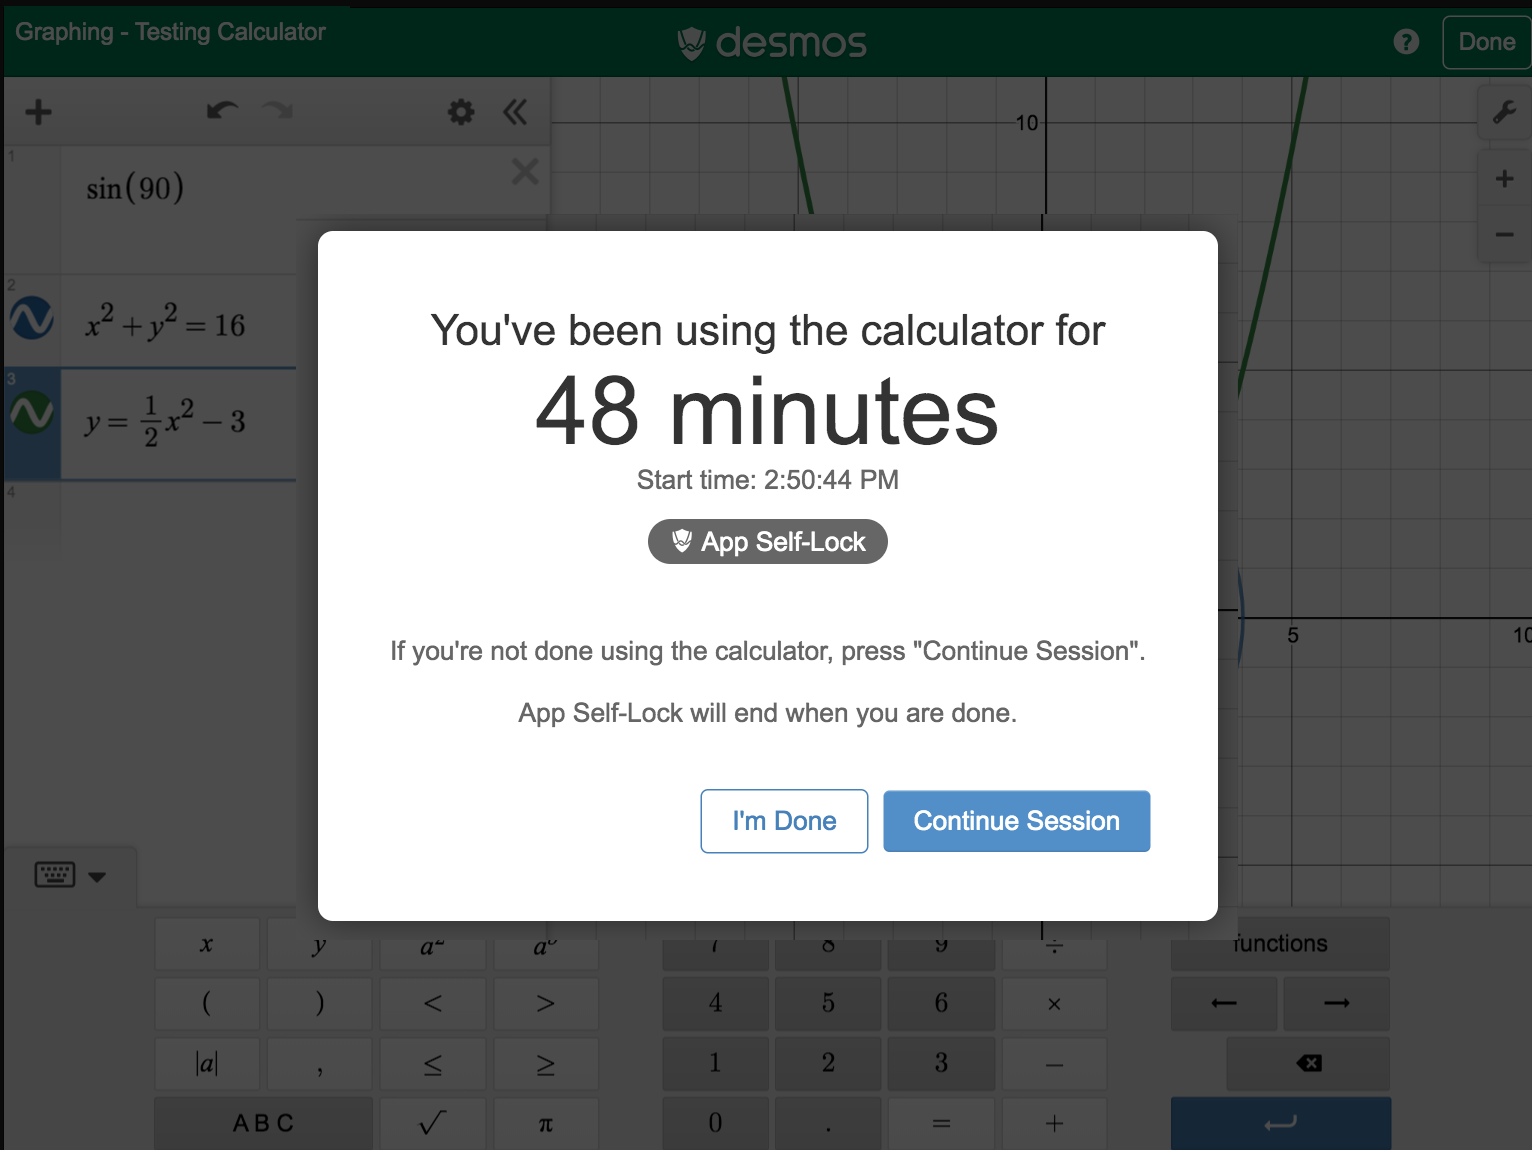Toggle the on-screen keyboard icon
Screen dimensions: 1532x1150
pyautogui.click(x=54, y=875)
